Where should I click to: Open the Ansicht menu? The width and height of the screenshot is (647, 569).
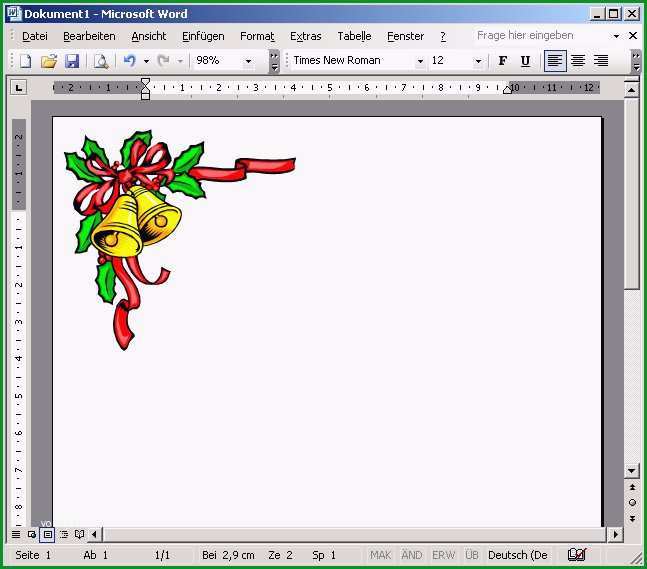tap(149, 36)
